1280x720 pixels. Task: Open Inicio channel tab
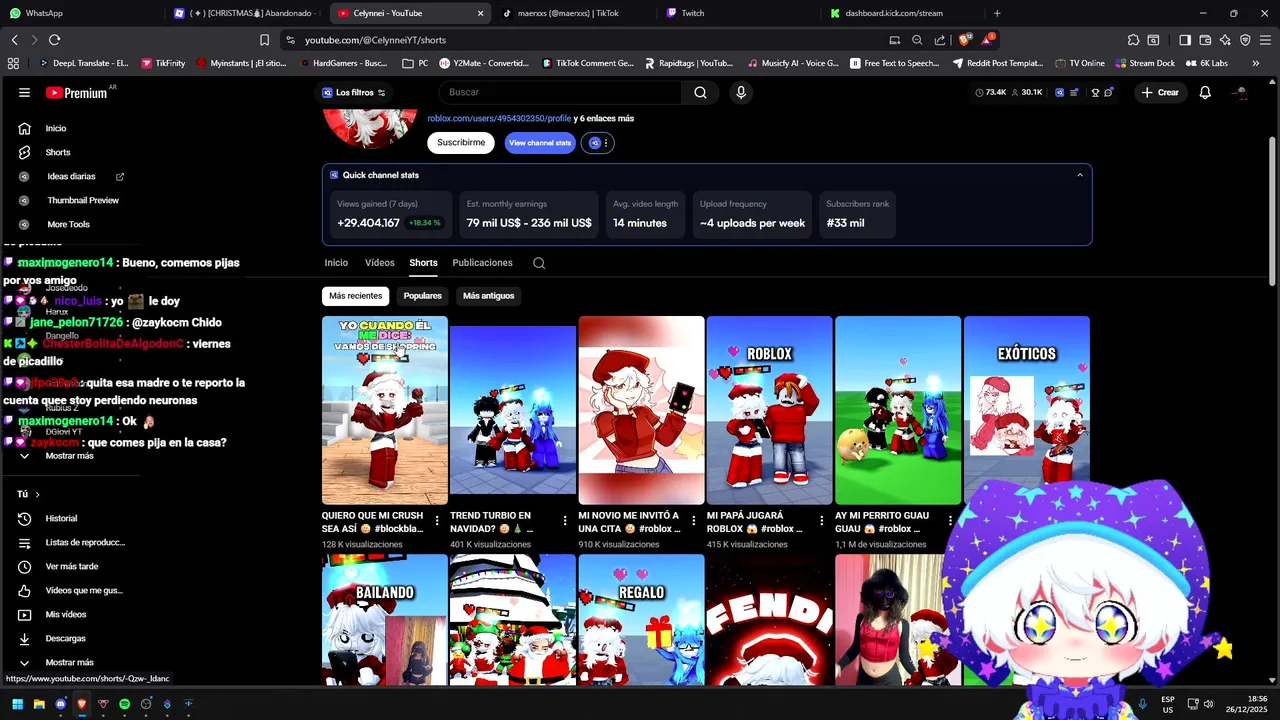336,263
